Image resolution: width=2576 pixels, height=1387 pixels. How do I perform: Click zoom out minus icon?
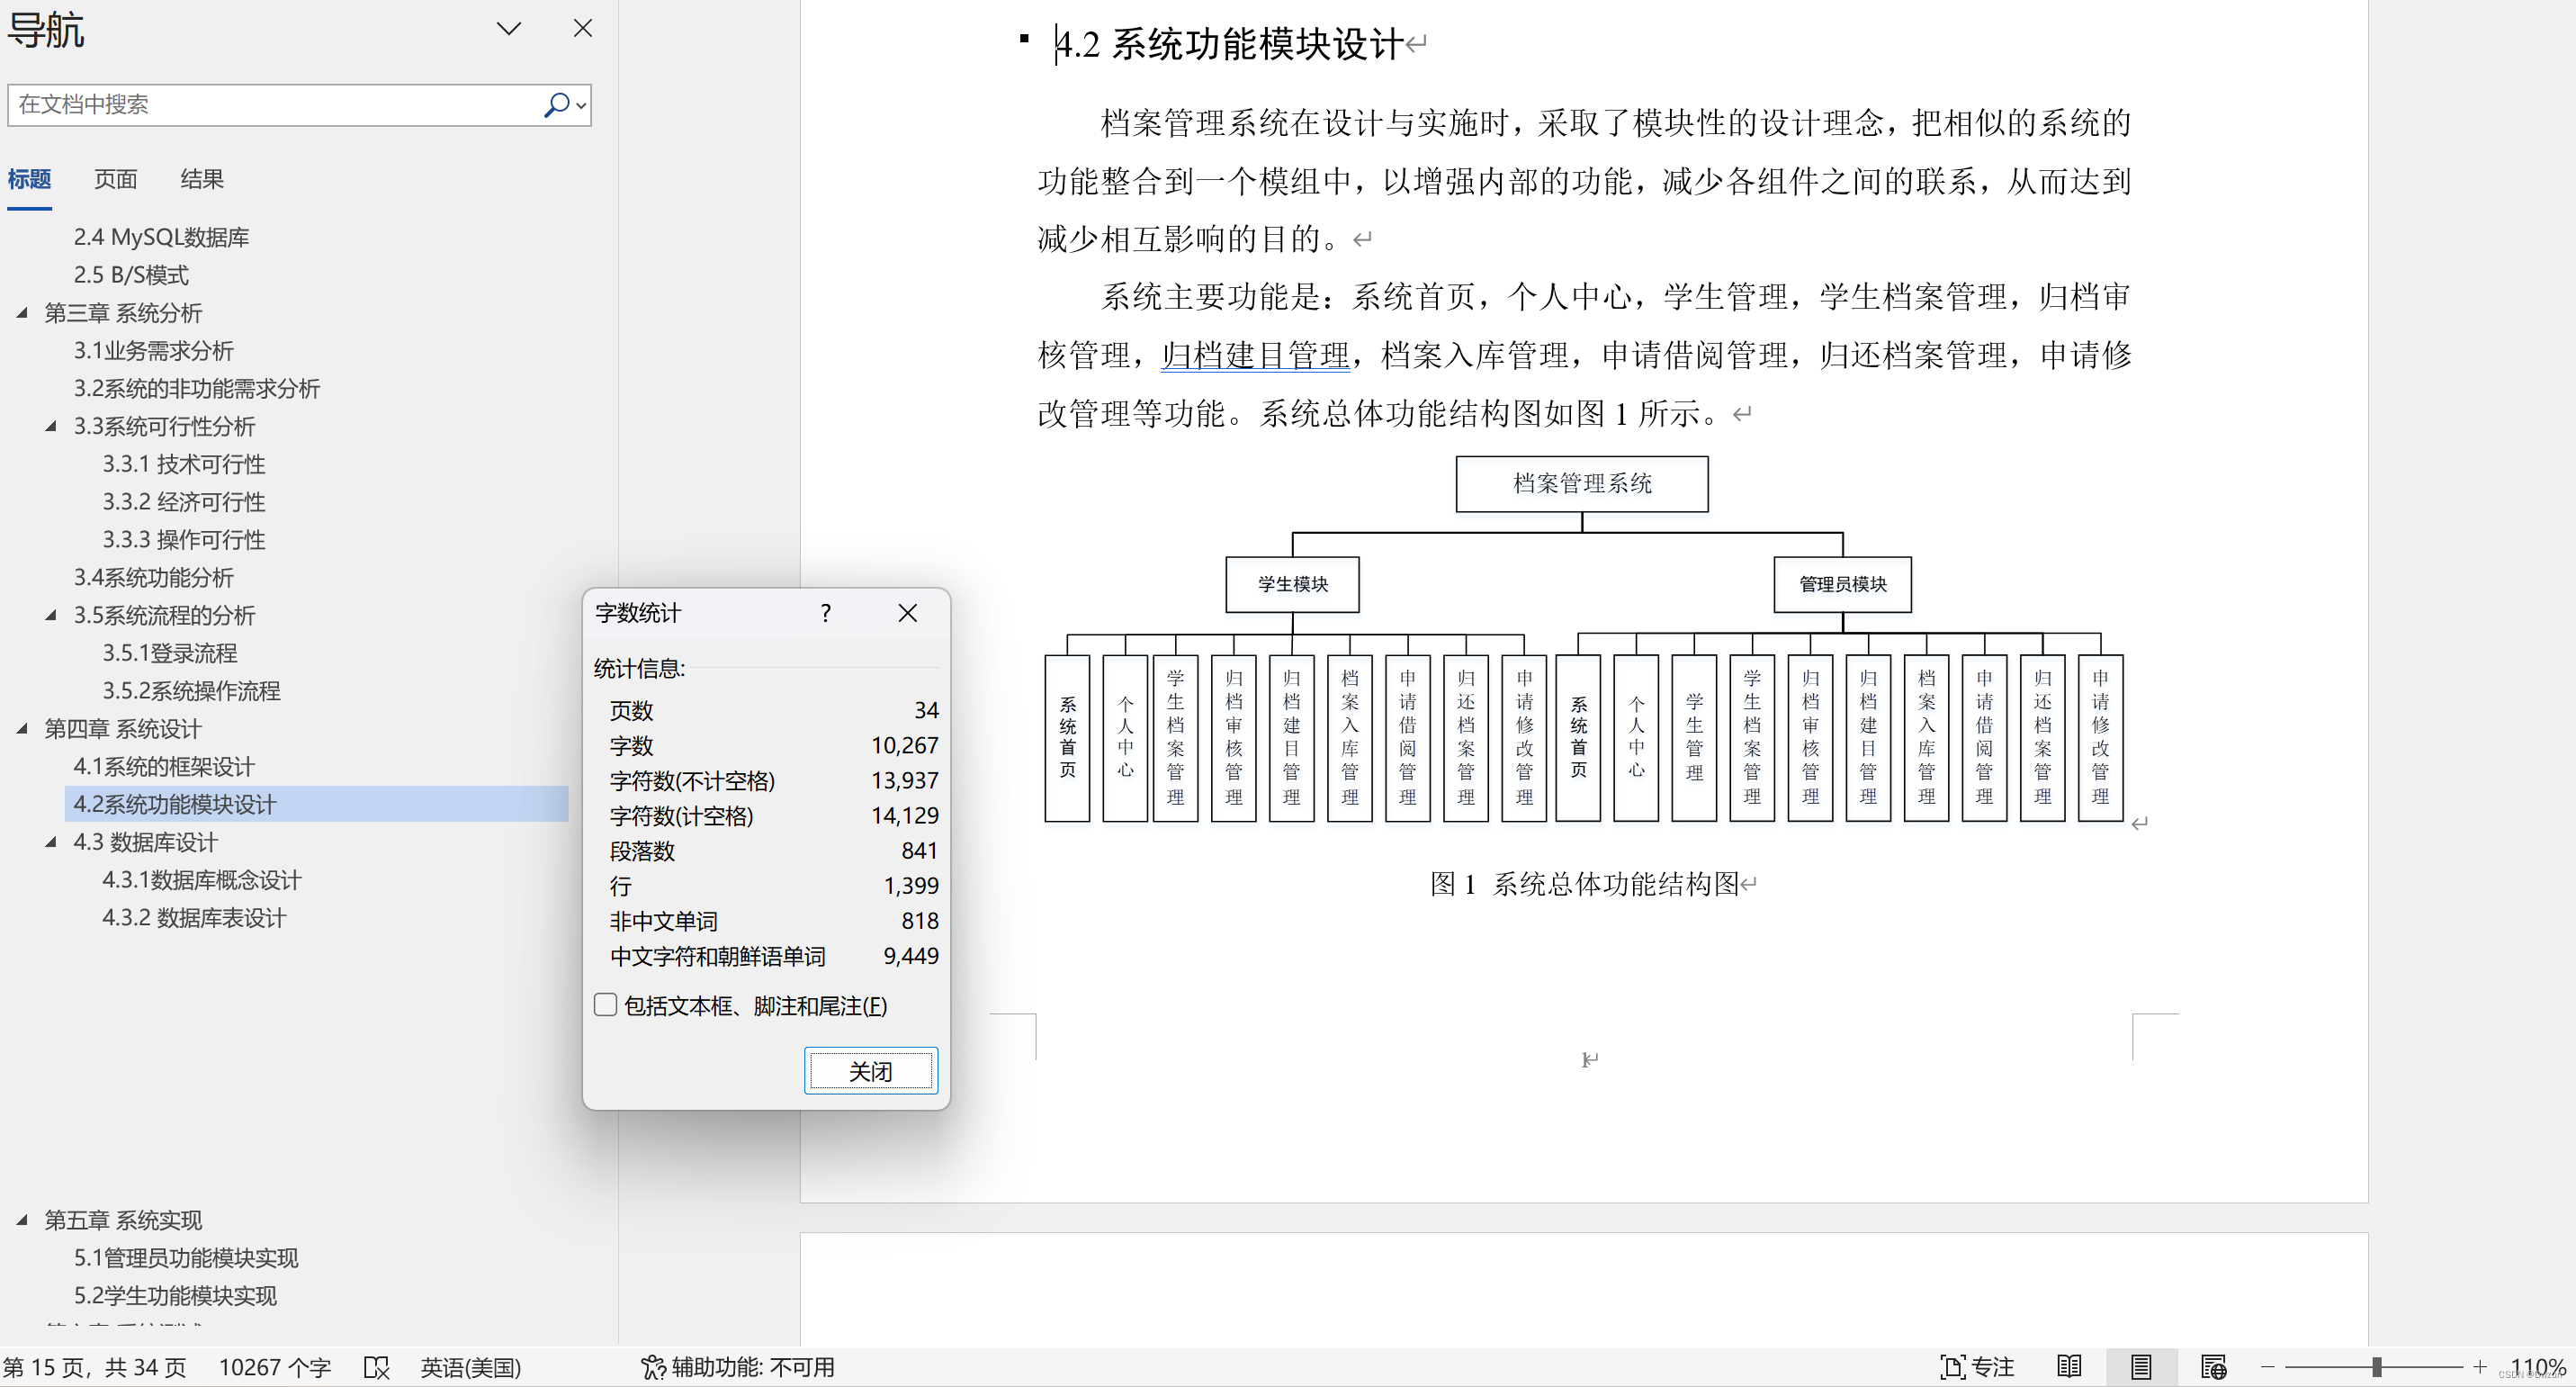2267,1367
